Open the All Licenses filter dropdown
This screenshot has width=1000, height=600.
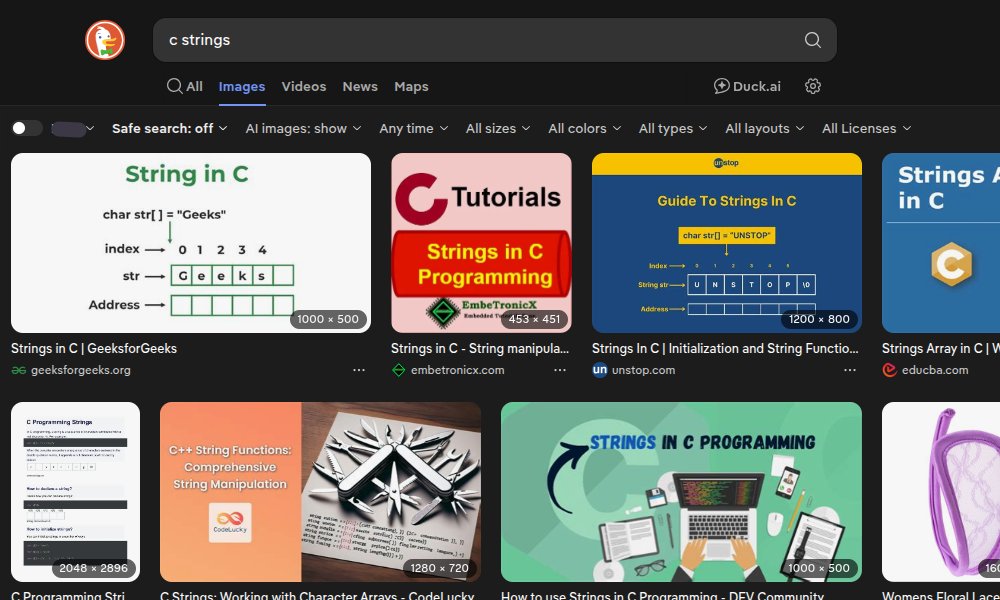tap(867, 128)
